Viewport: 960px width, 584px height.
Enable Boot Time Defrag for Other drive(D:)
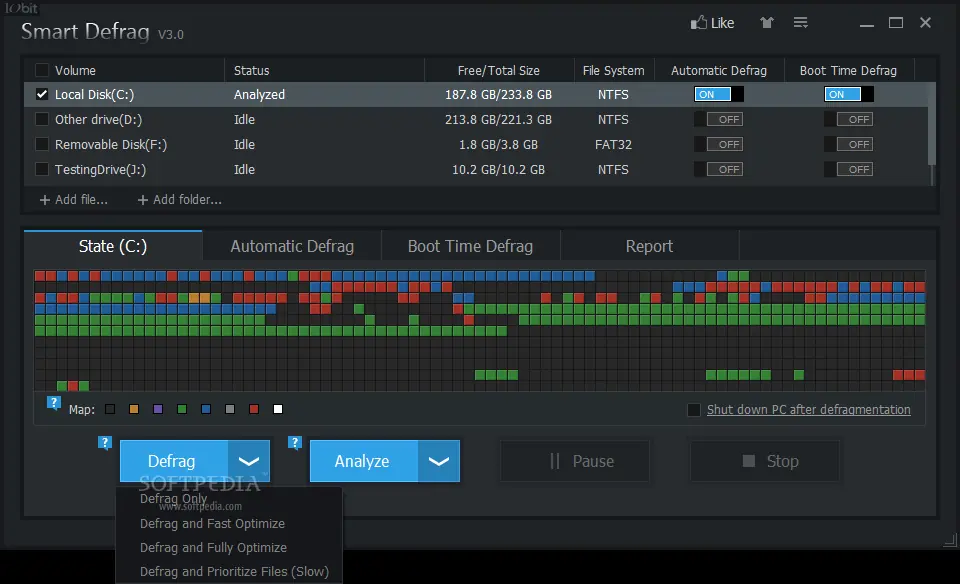pyautogui.click(x=849, y=119)
